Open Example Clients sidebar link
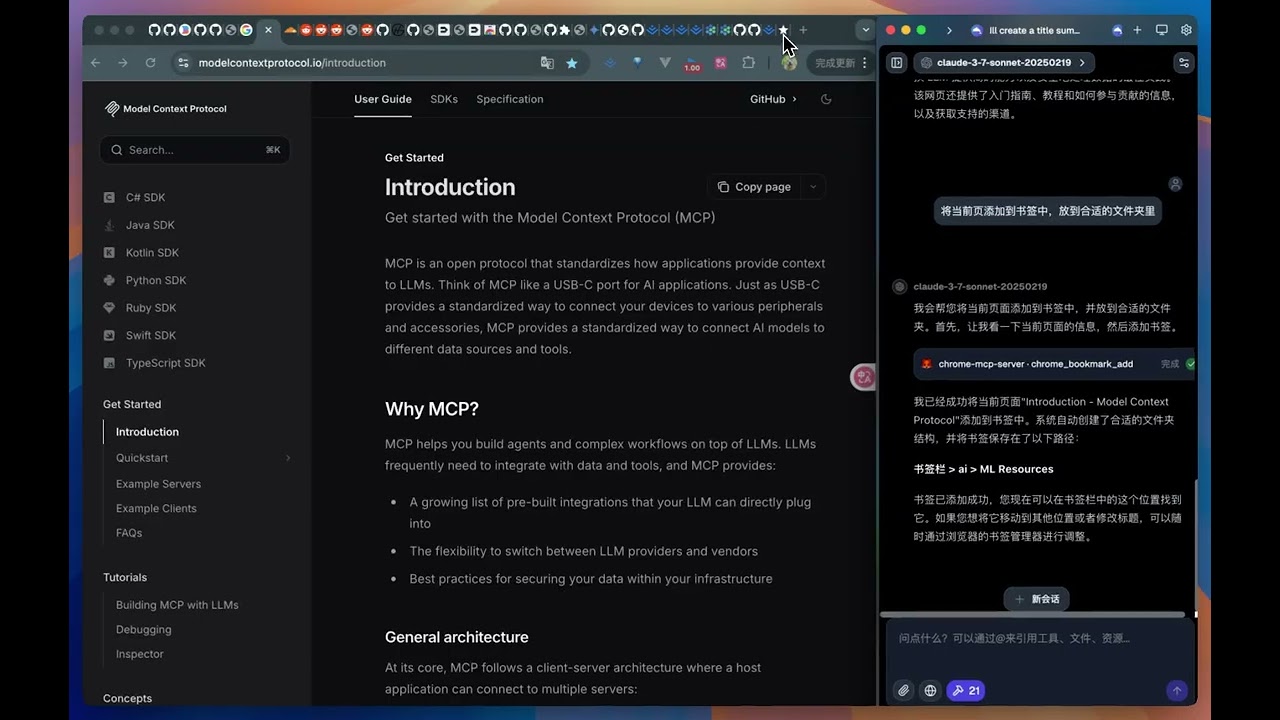 pyautogui.click(x=156, y=508)
